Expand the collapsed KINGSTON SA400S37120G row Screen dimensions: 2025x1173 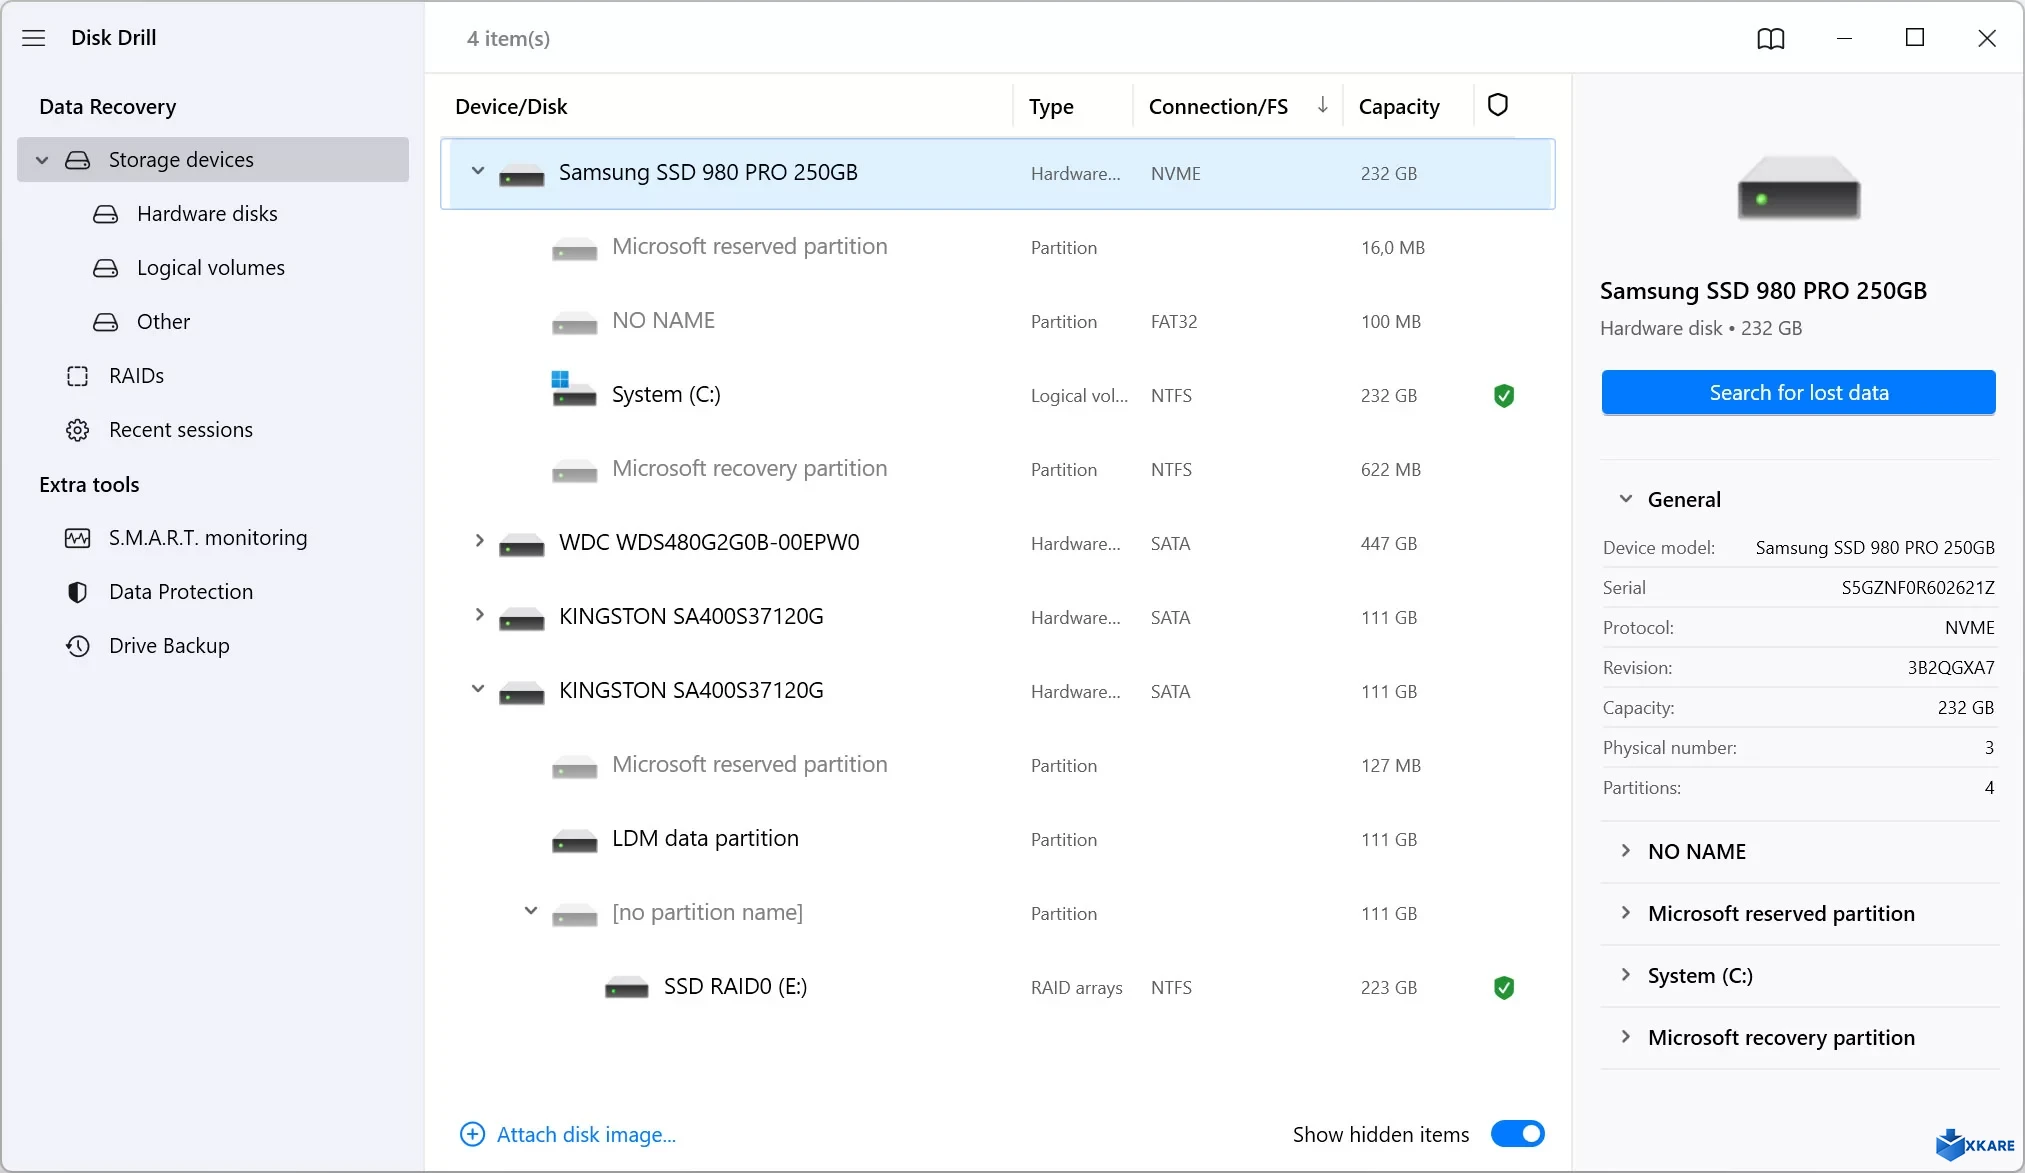point(479,615)
